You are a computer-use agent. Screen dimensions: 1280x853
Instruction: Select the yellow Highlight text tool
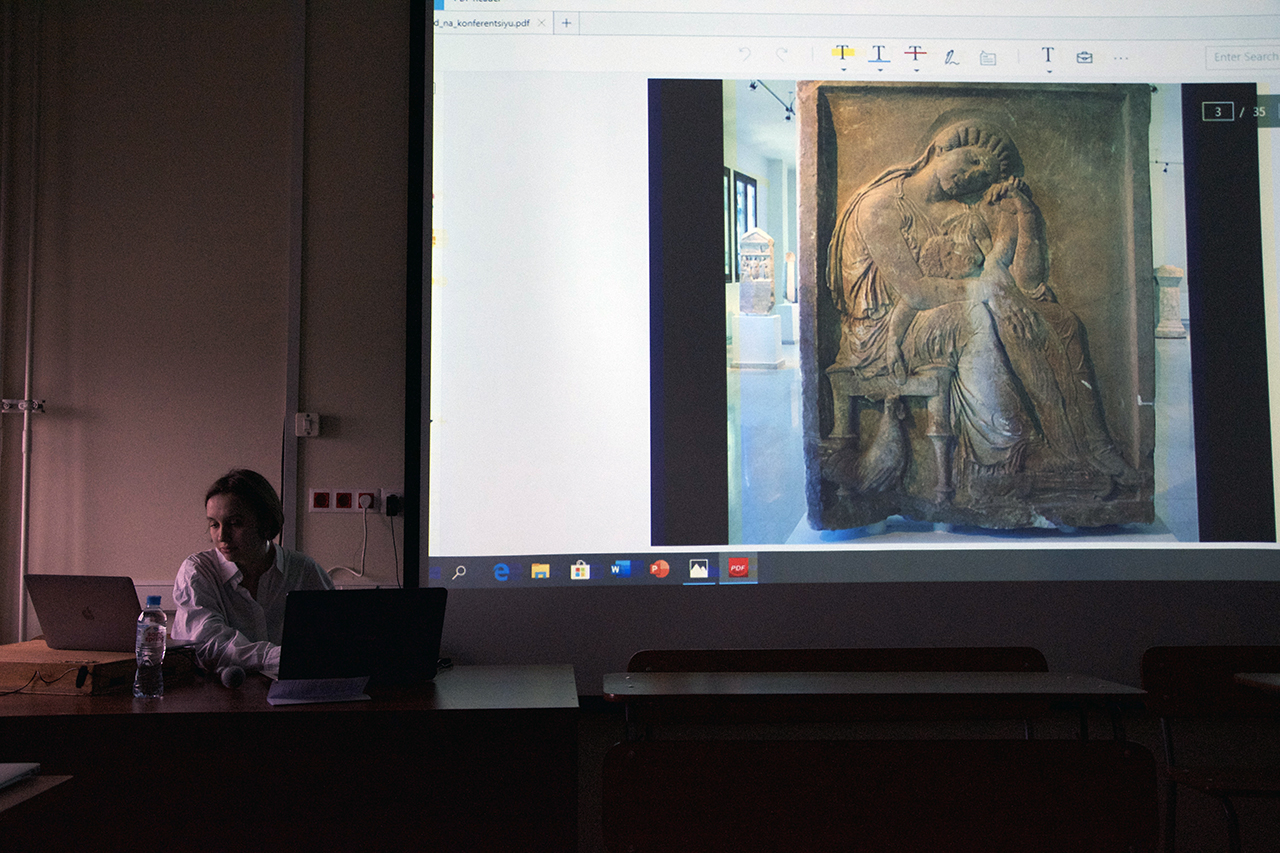tap(843, 52)
